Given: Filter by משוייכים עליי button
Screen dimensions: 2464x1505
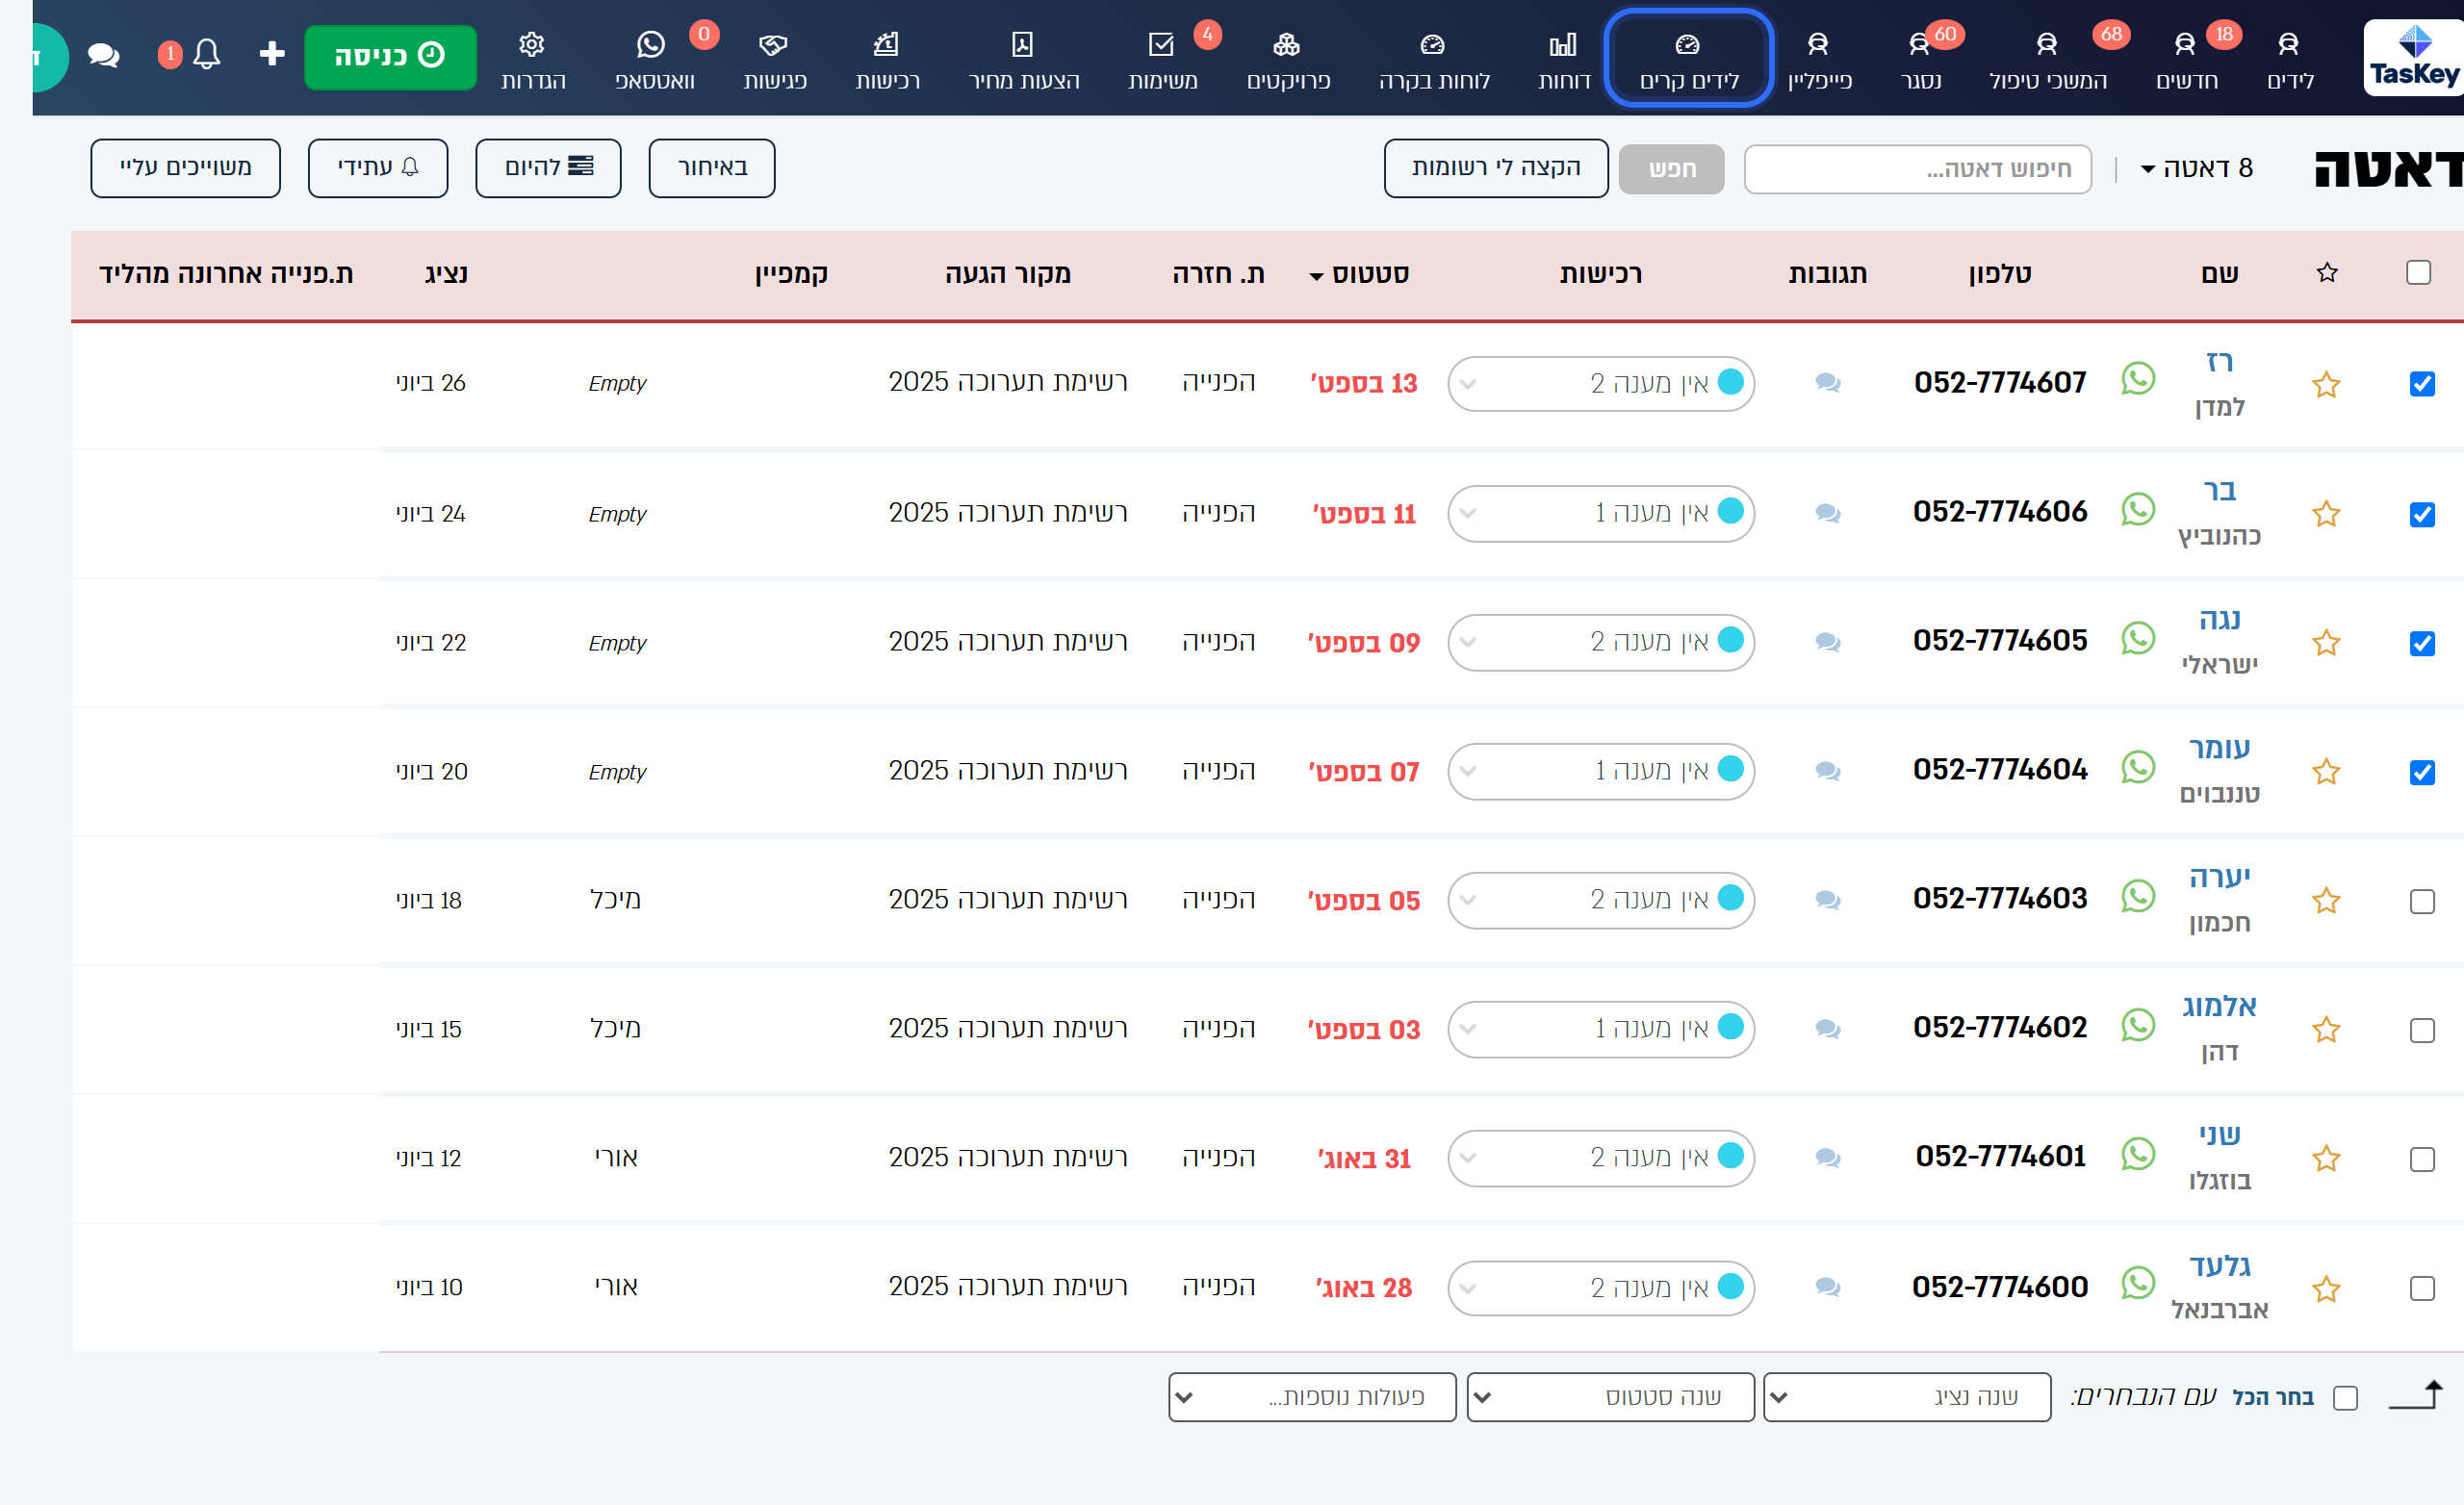Looking at the screenshot, I should click(x=185, y=168).
